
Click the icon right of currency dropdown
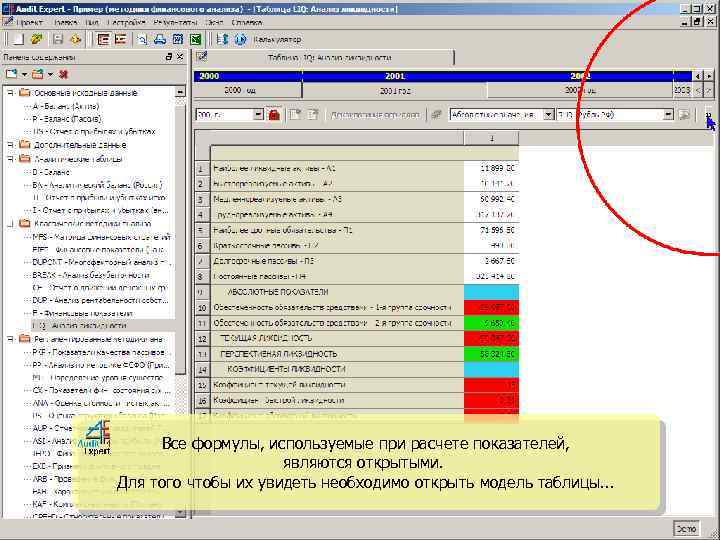tap(684, 114)
